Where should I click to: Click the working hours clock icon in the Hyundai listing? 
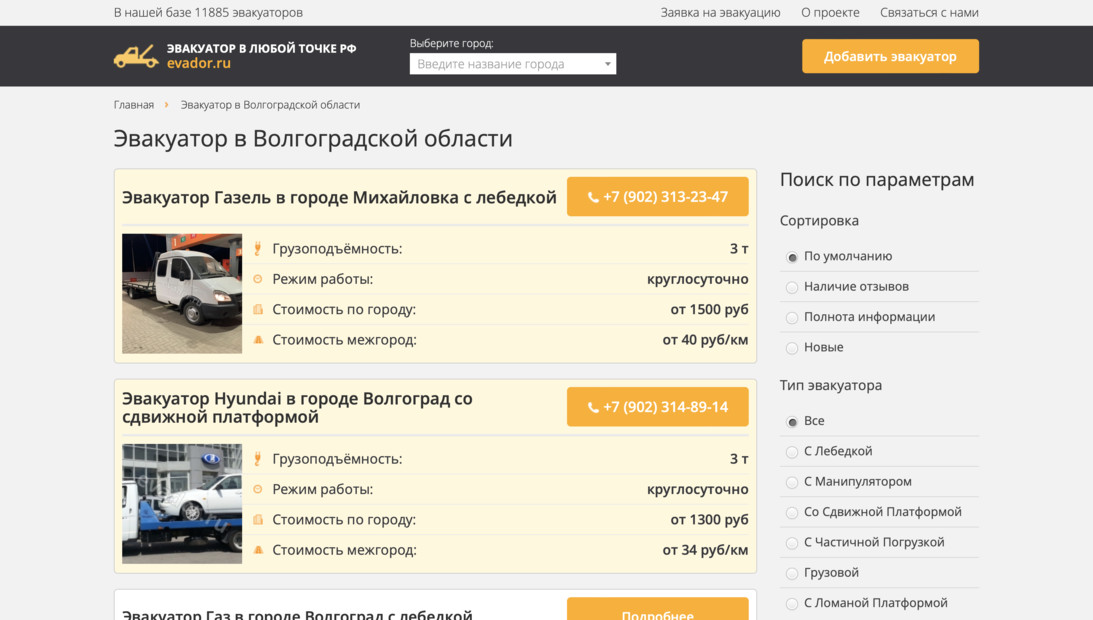[x=258, y=490]
